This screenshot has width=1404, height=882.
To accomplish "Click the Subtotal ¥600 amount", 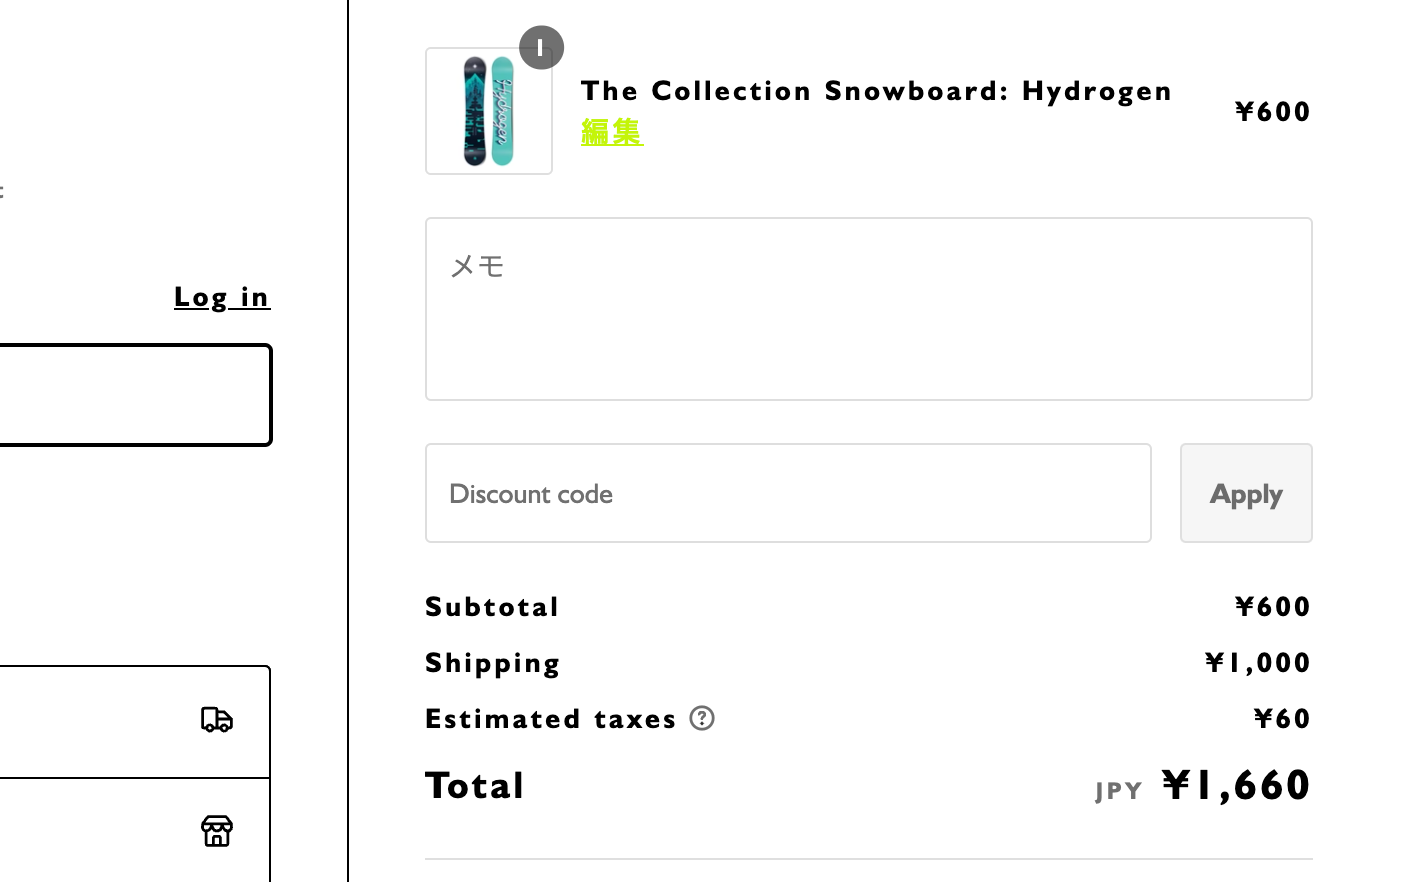I will click(x=1272, y=607).
